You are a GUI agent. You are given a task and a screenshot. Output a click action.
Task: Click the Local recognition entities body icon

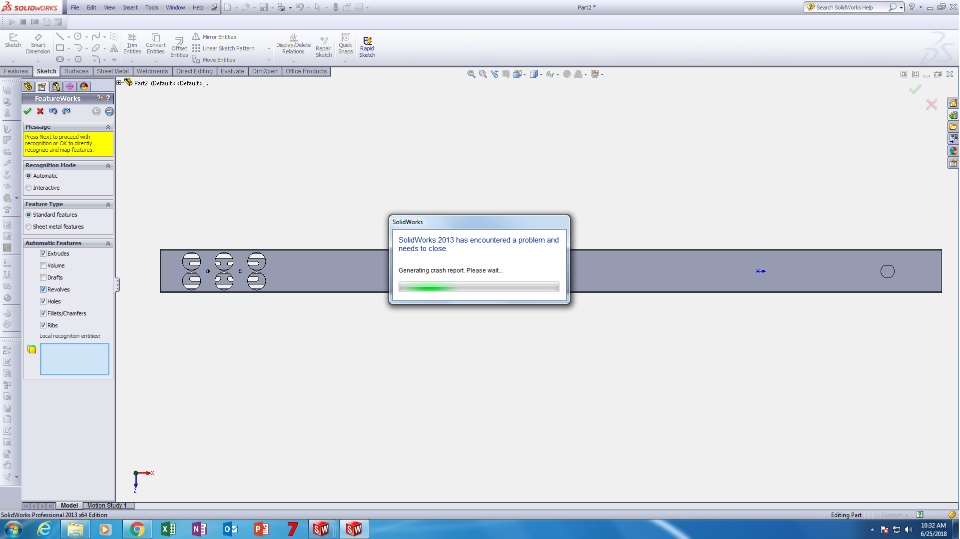point(31,350)
